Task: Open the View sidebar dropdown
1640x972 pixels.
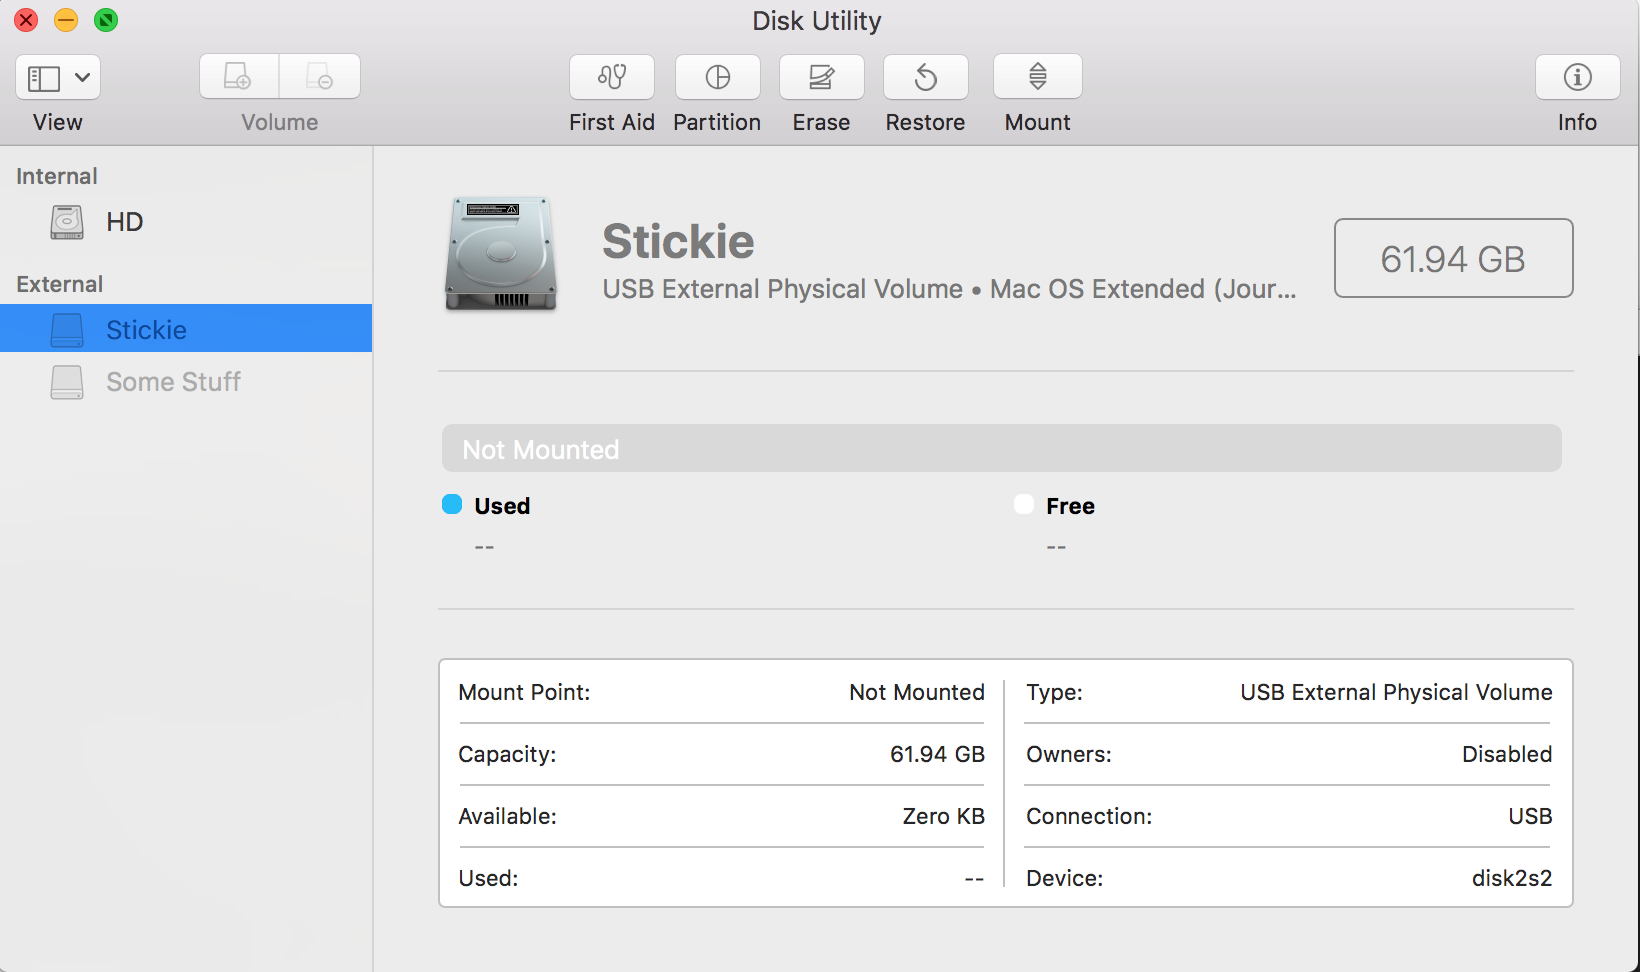Action: [58, 78]
